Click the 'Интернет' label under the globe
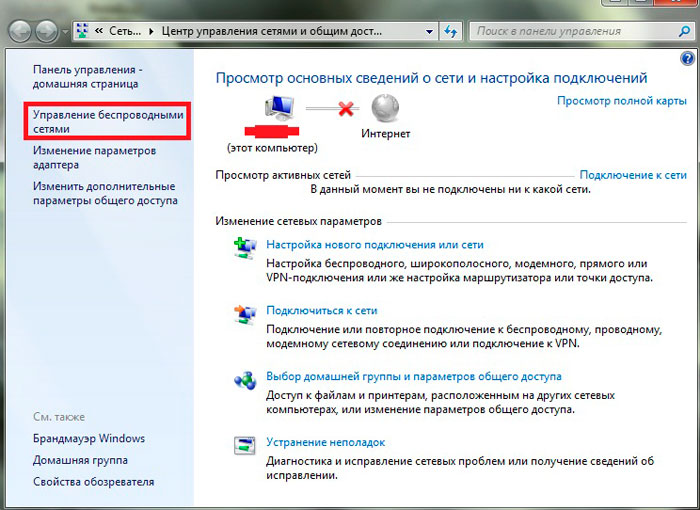 385,134
